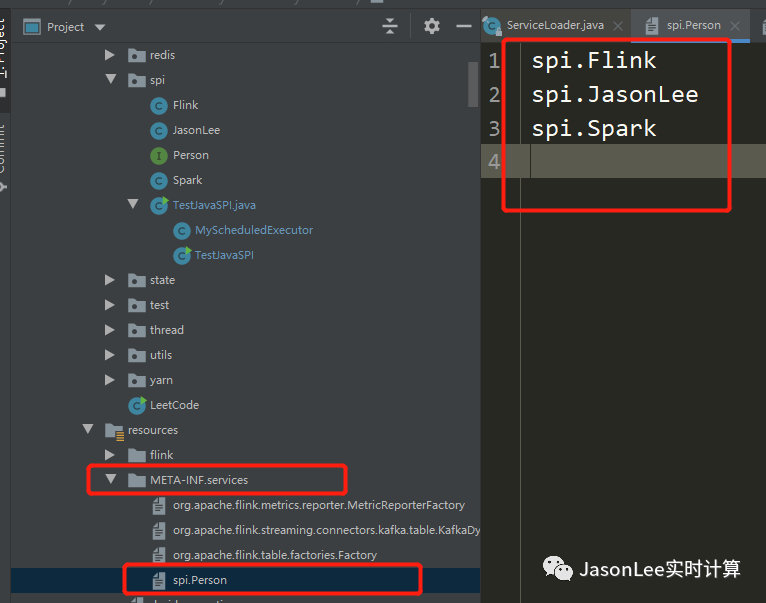Select the Flink class icon

(x=159, y=106)
